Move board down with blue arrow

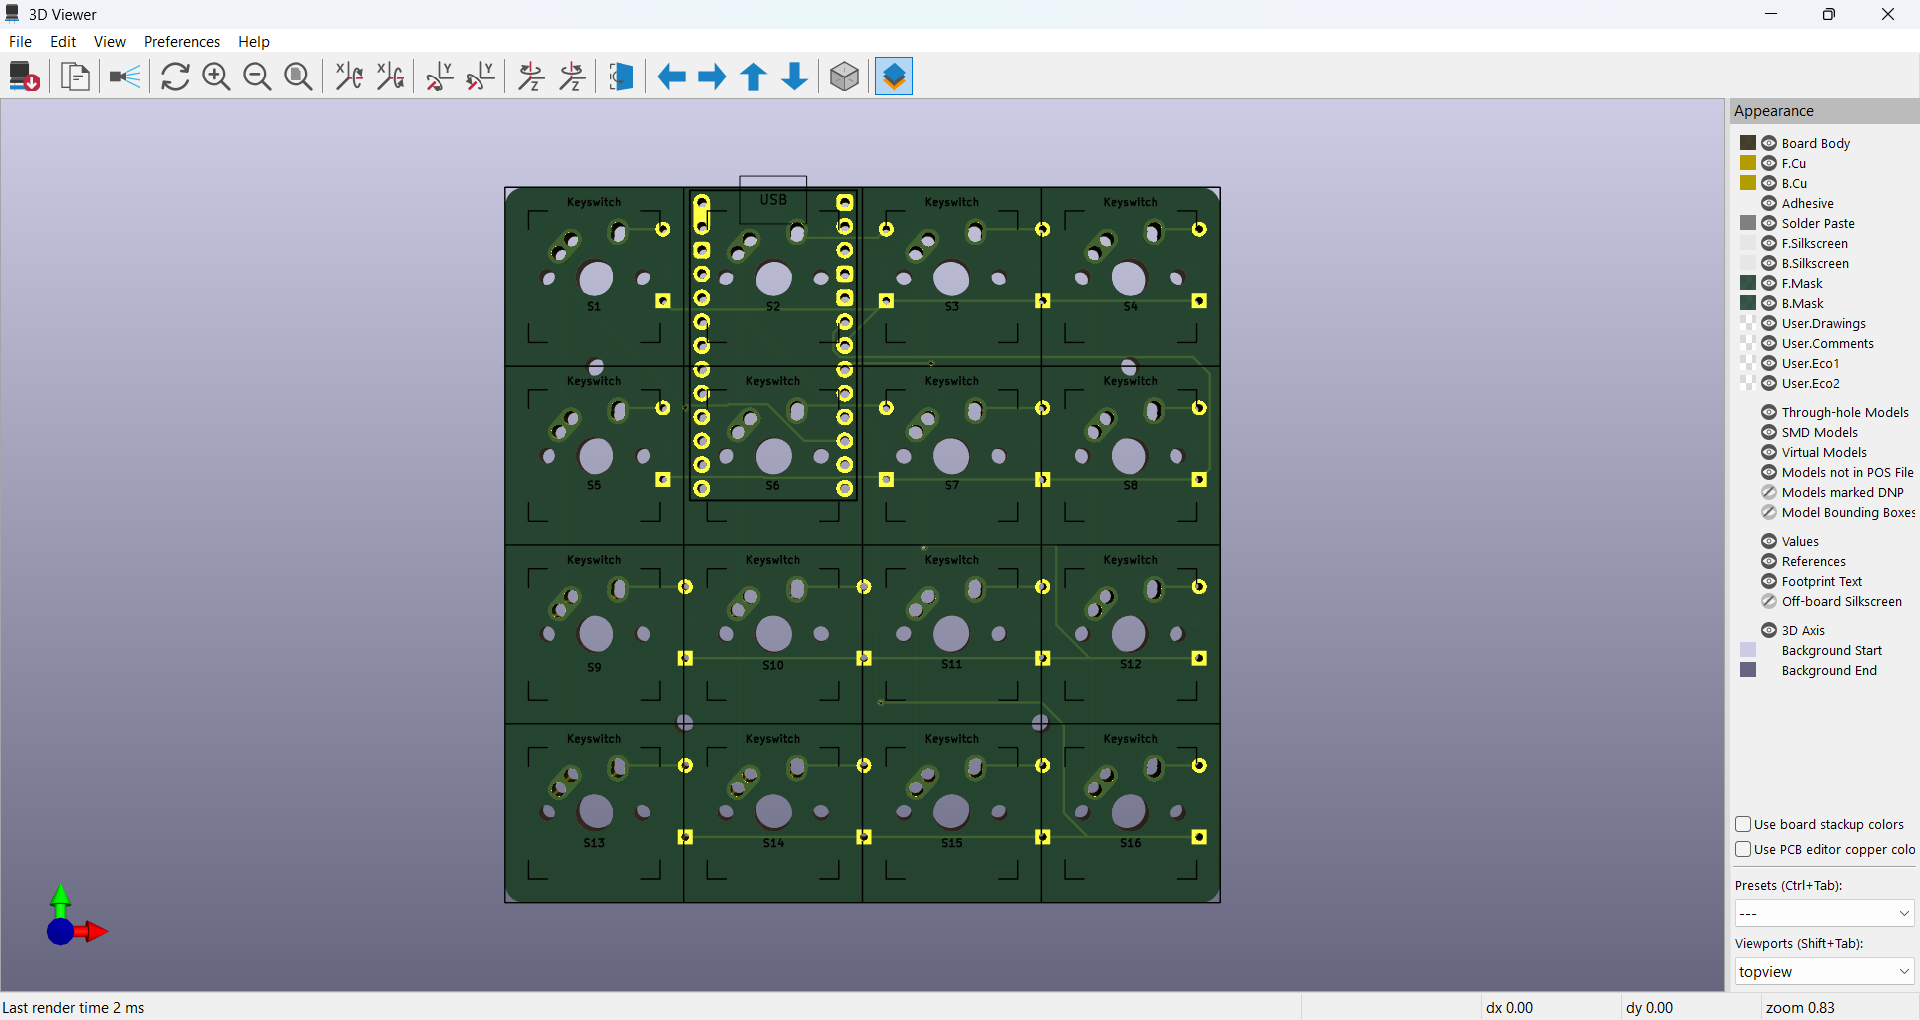tap(795, 77)
